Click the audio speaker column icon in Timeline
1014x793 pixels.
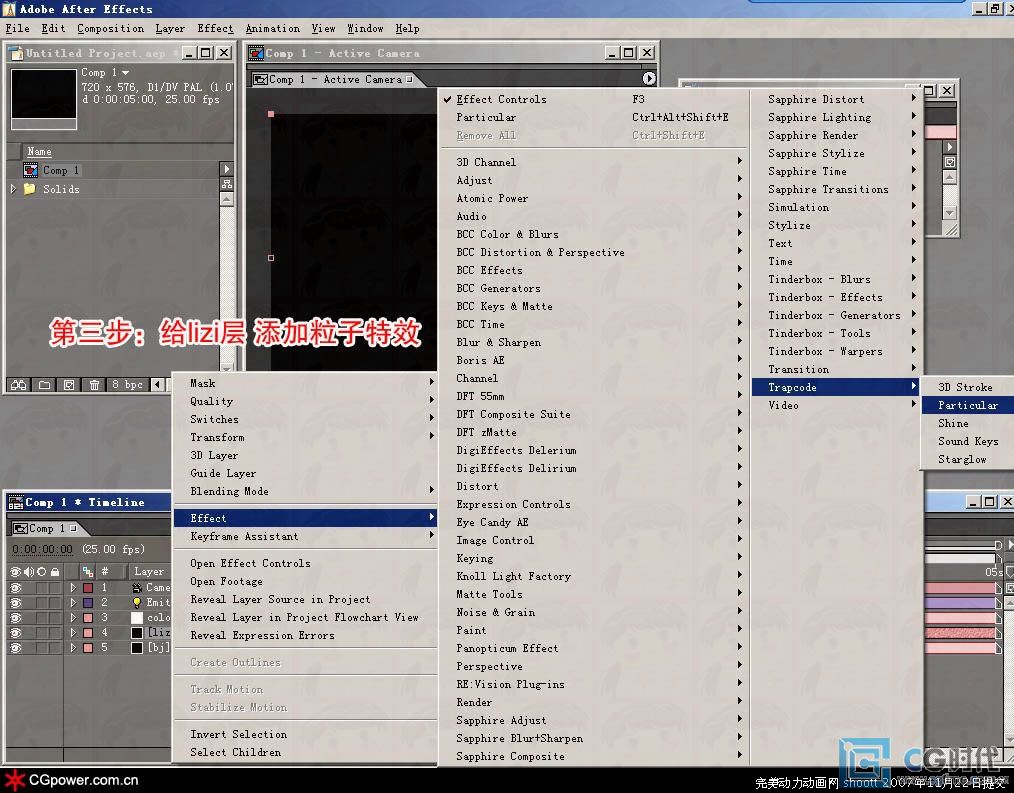29,572
